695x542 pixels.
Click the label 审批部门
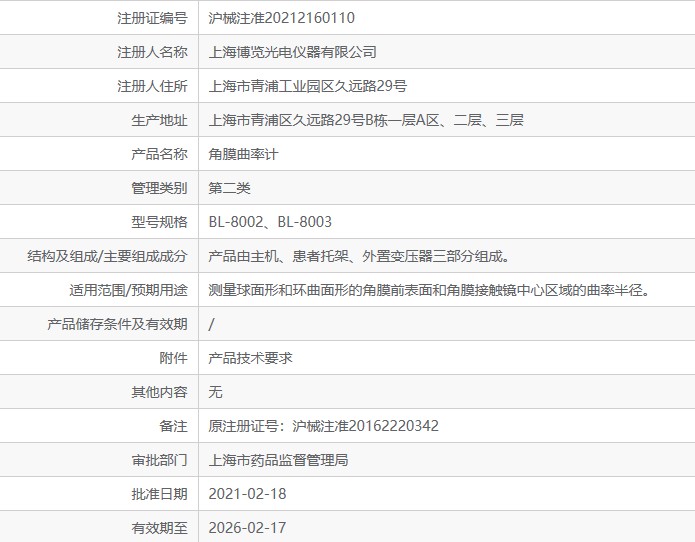point(159,460)
